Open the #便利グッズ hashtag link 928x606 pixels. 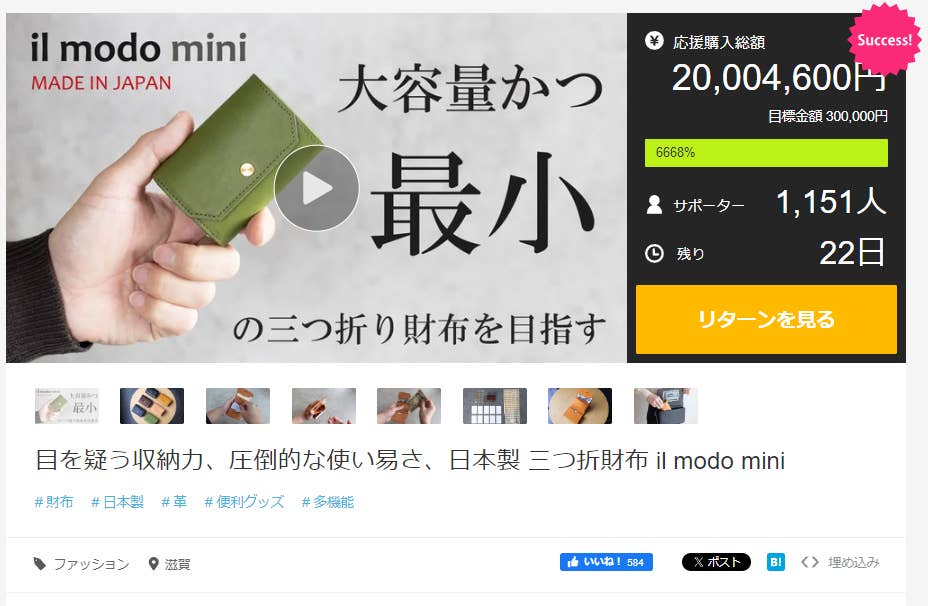point(244,502)
